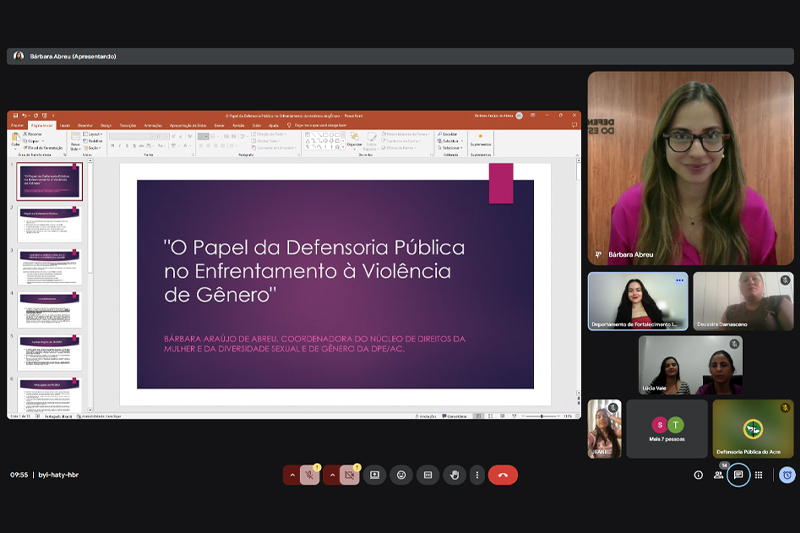Screen dimensions: 800x533
Task: Click the Colar paste clipboard icon
Action: [x=16, y=139]
